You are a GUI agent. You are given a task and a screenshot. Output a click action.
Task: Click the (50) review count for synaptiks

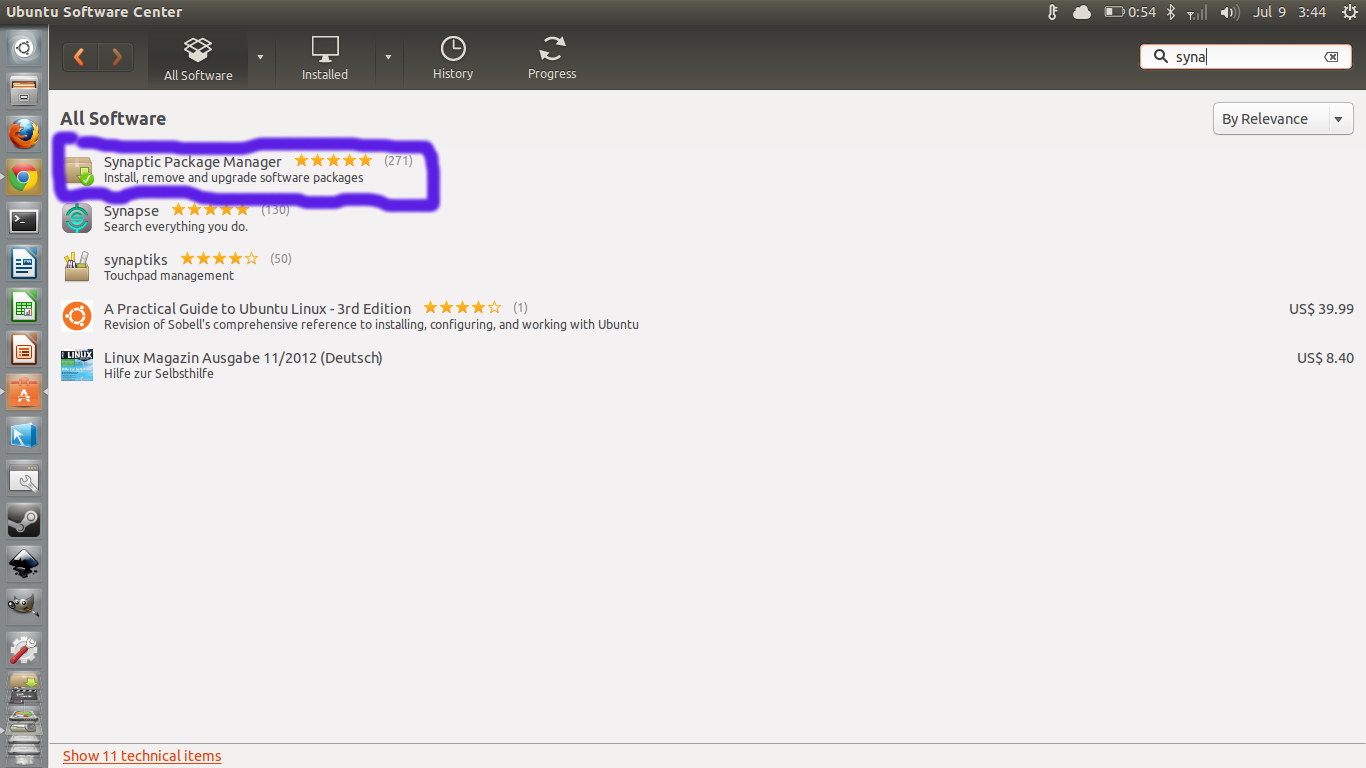point(281,259)
